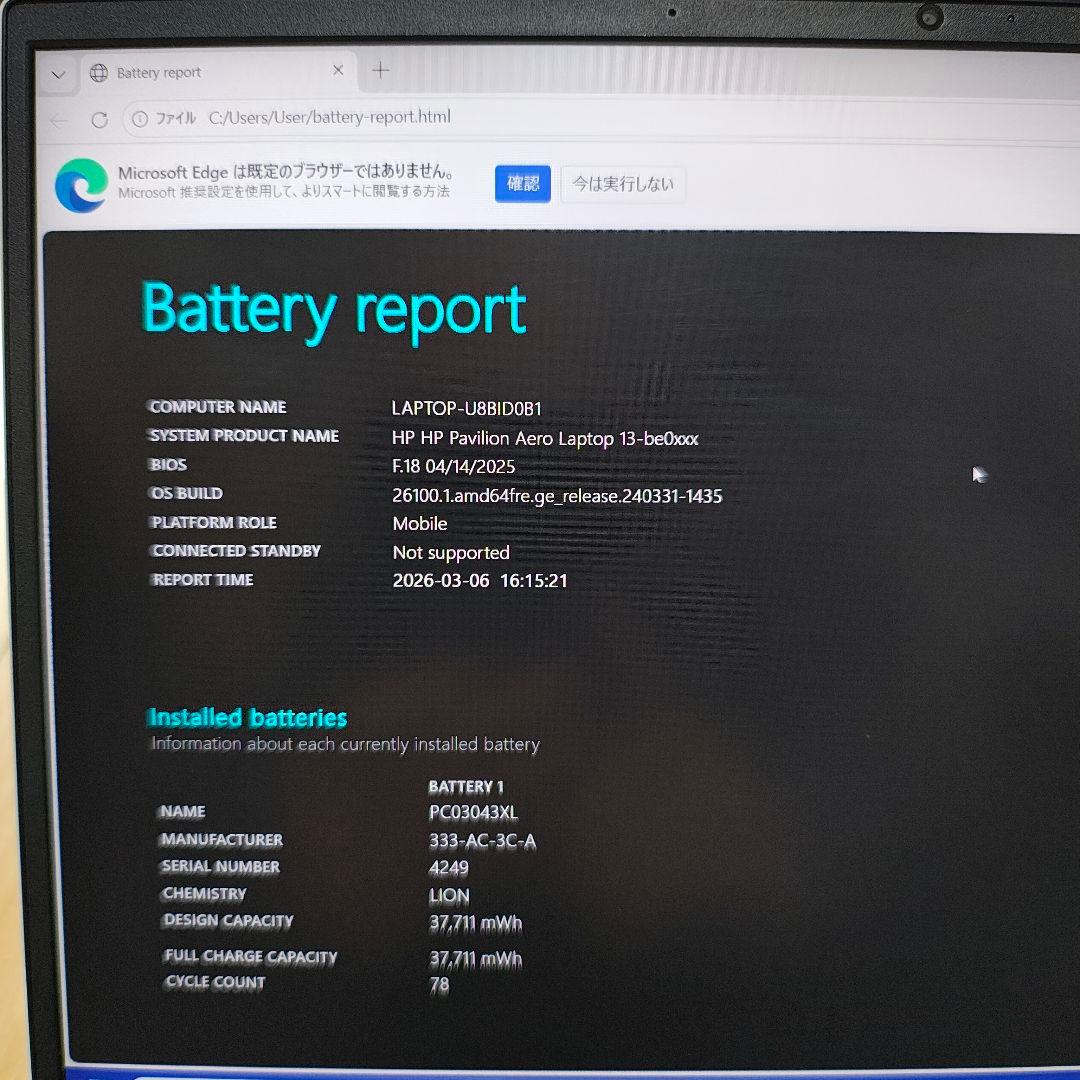
Task: Click the globe favicon on the Battery report tab
Action: click(98, 72)
